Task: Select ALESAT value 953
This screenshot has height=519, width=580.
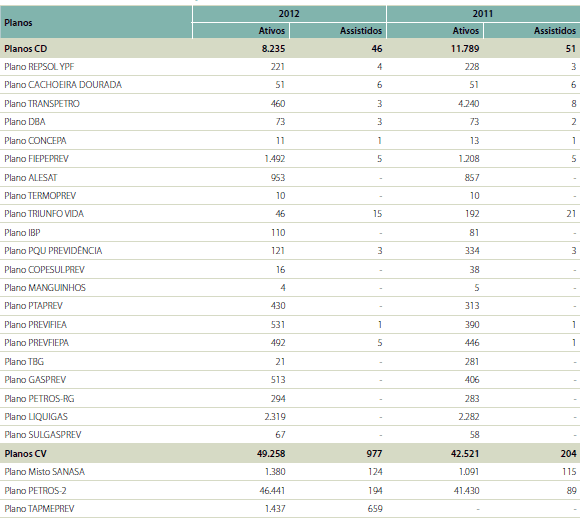Action: coord(278,178)
